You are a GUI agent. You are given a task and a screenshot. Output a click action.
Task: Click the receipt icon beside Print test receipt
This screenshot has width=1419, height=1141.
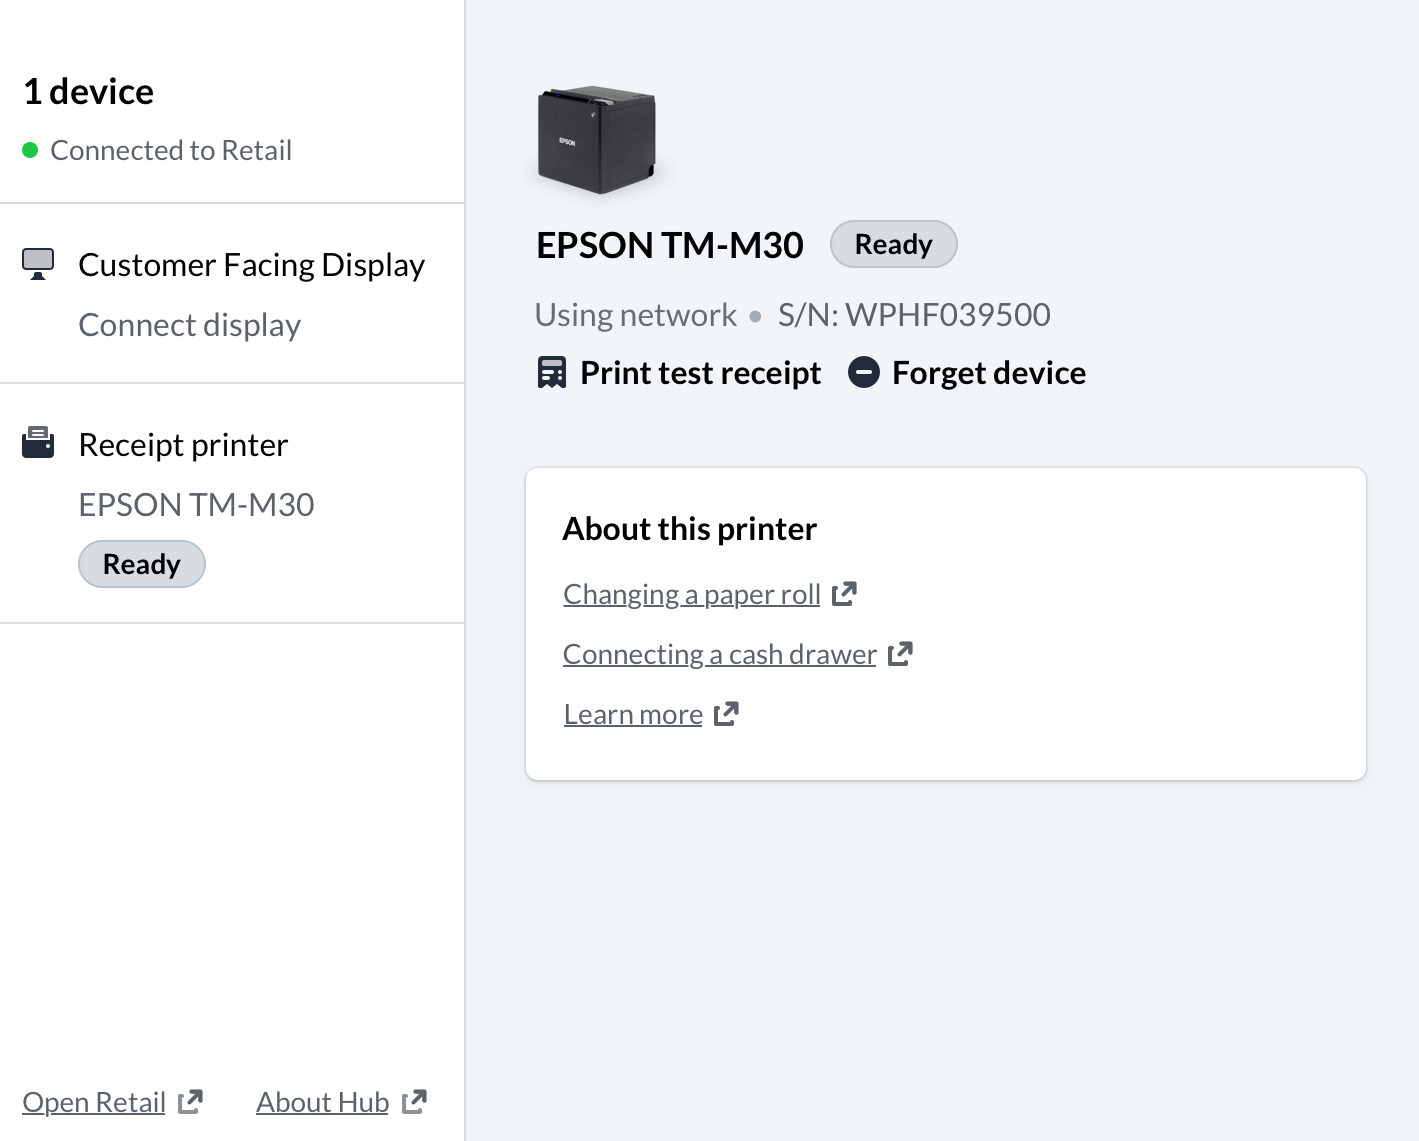coord(552,373)
